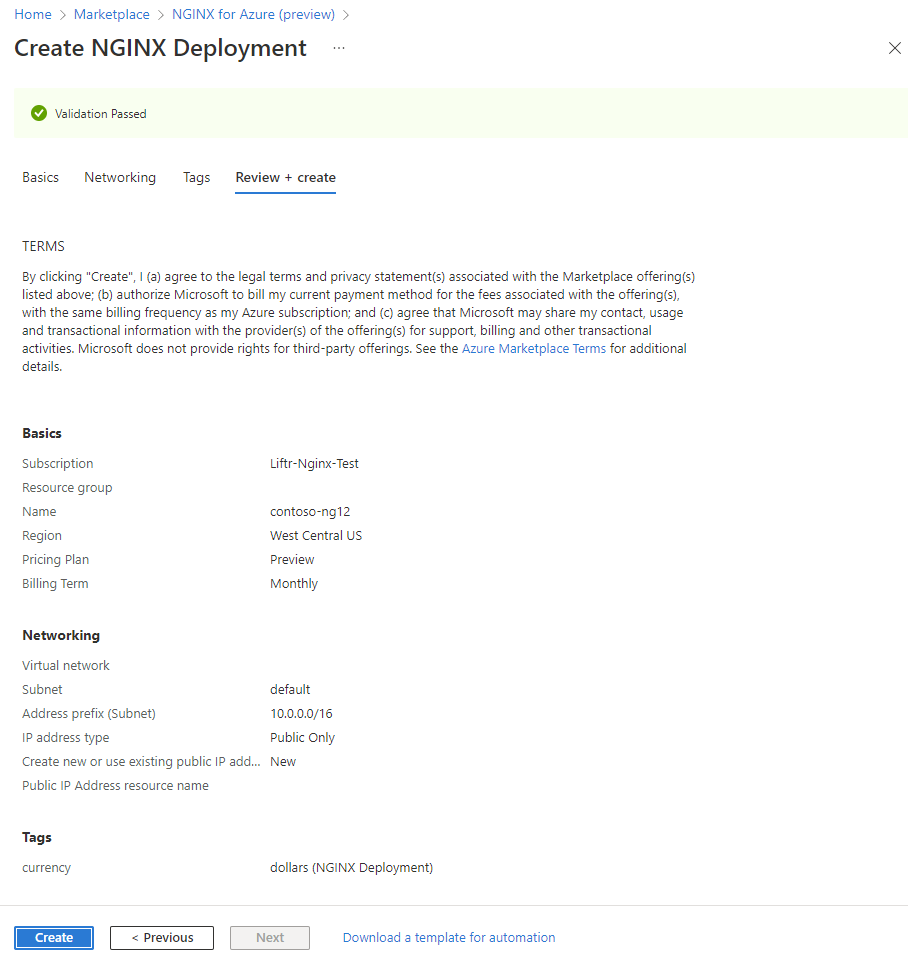
Task: Click the Validation Passed message text
Action: click(101, 114)
